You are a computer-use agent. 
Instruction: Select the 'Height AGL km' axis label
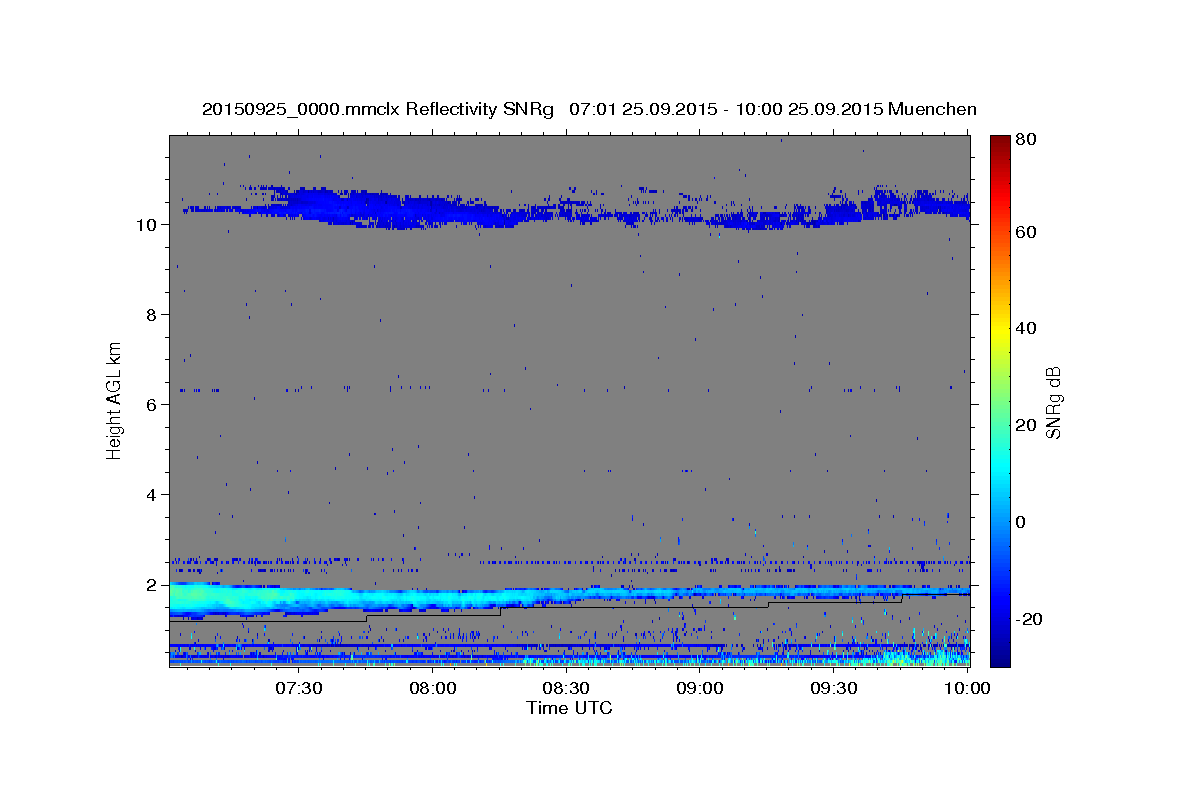tap(115, 401)
